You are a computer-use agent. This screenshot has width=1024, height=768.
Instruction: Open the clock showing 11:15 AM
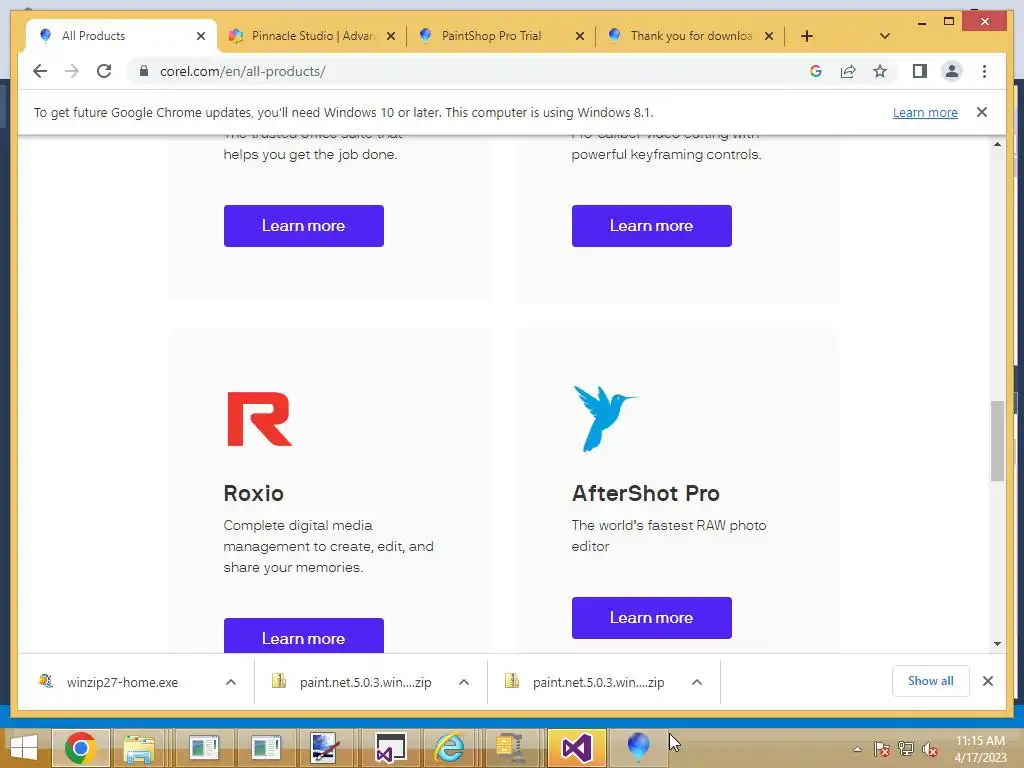[x=980, y=749]
